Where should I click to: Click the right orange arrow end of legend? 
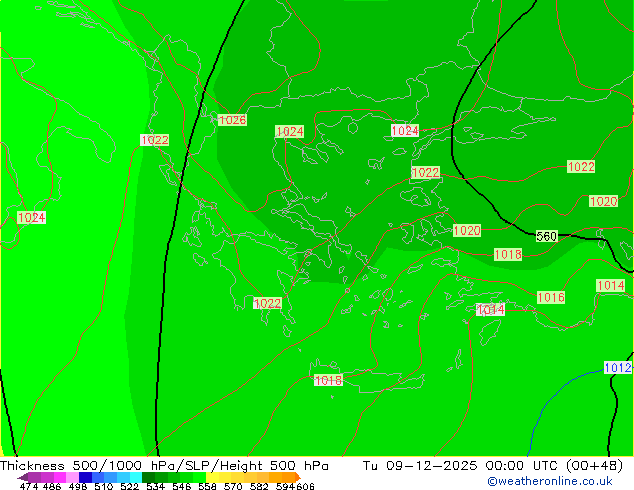(x=298, y=477)
